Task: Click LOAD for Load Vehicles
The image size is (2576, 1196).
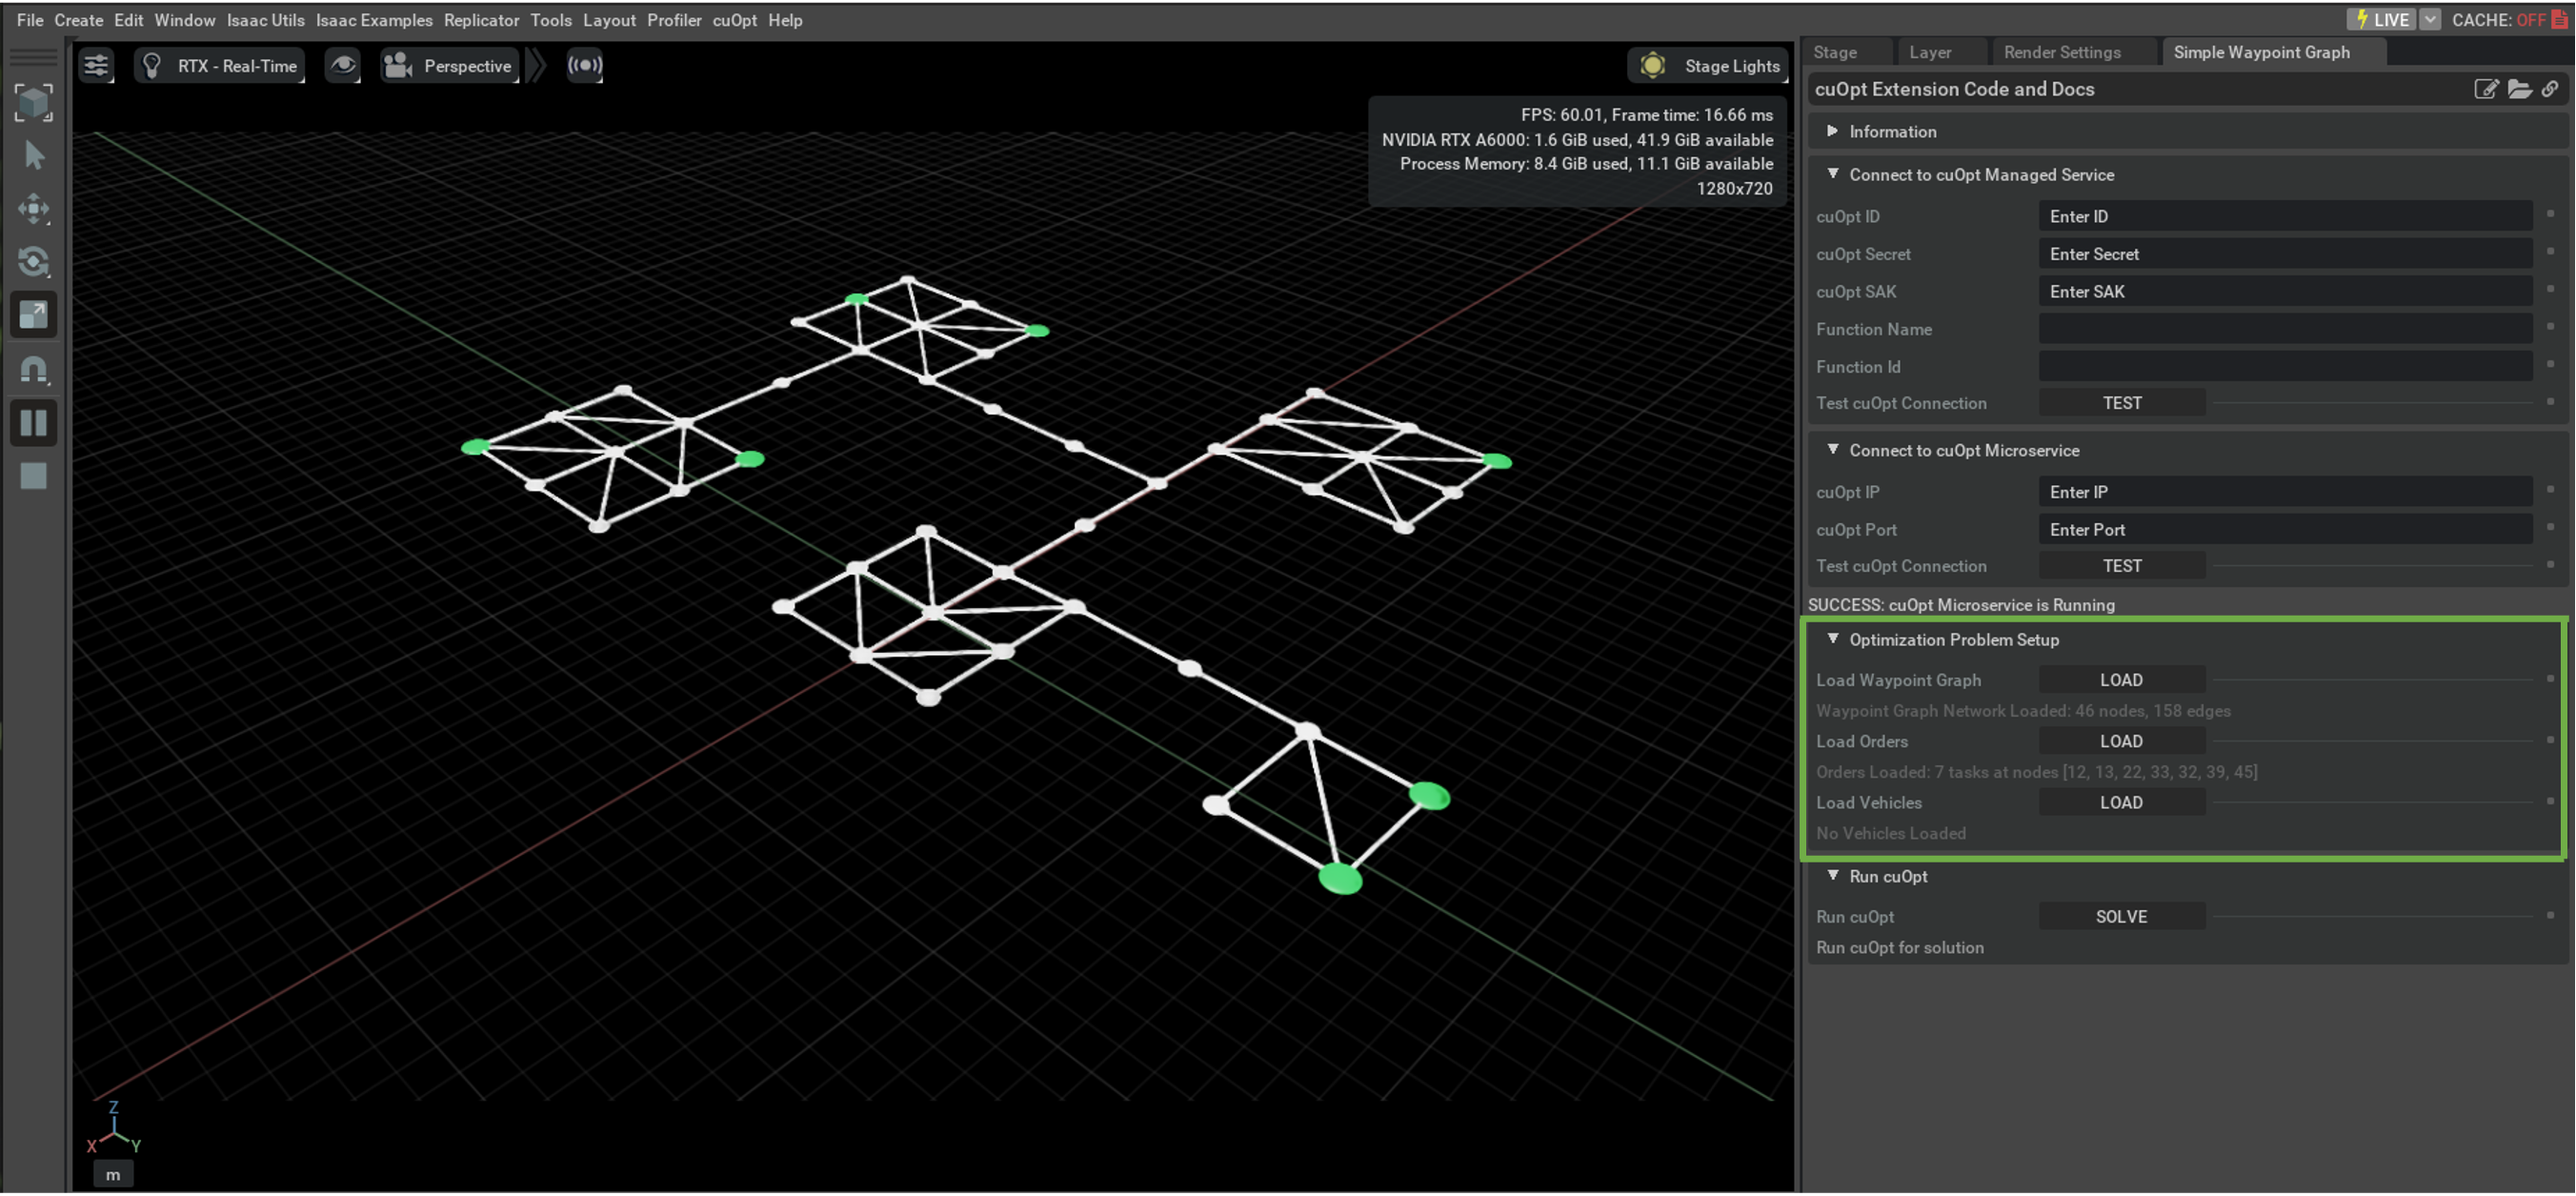Action: [2122, 803]
